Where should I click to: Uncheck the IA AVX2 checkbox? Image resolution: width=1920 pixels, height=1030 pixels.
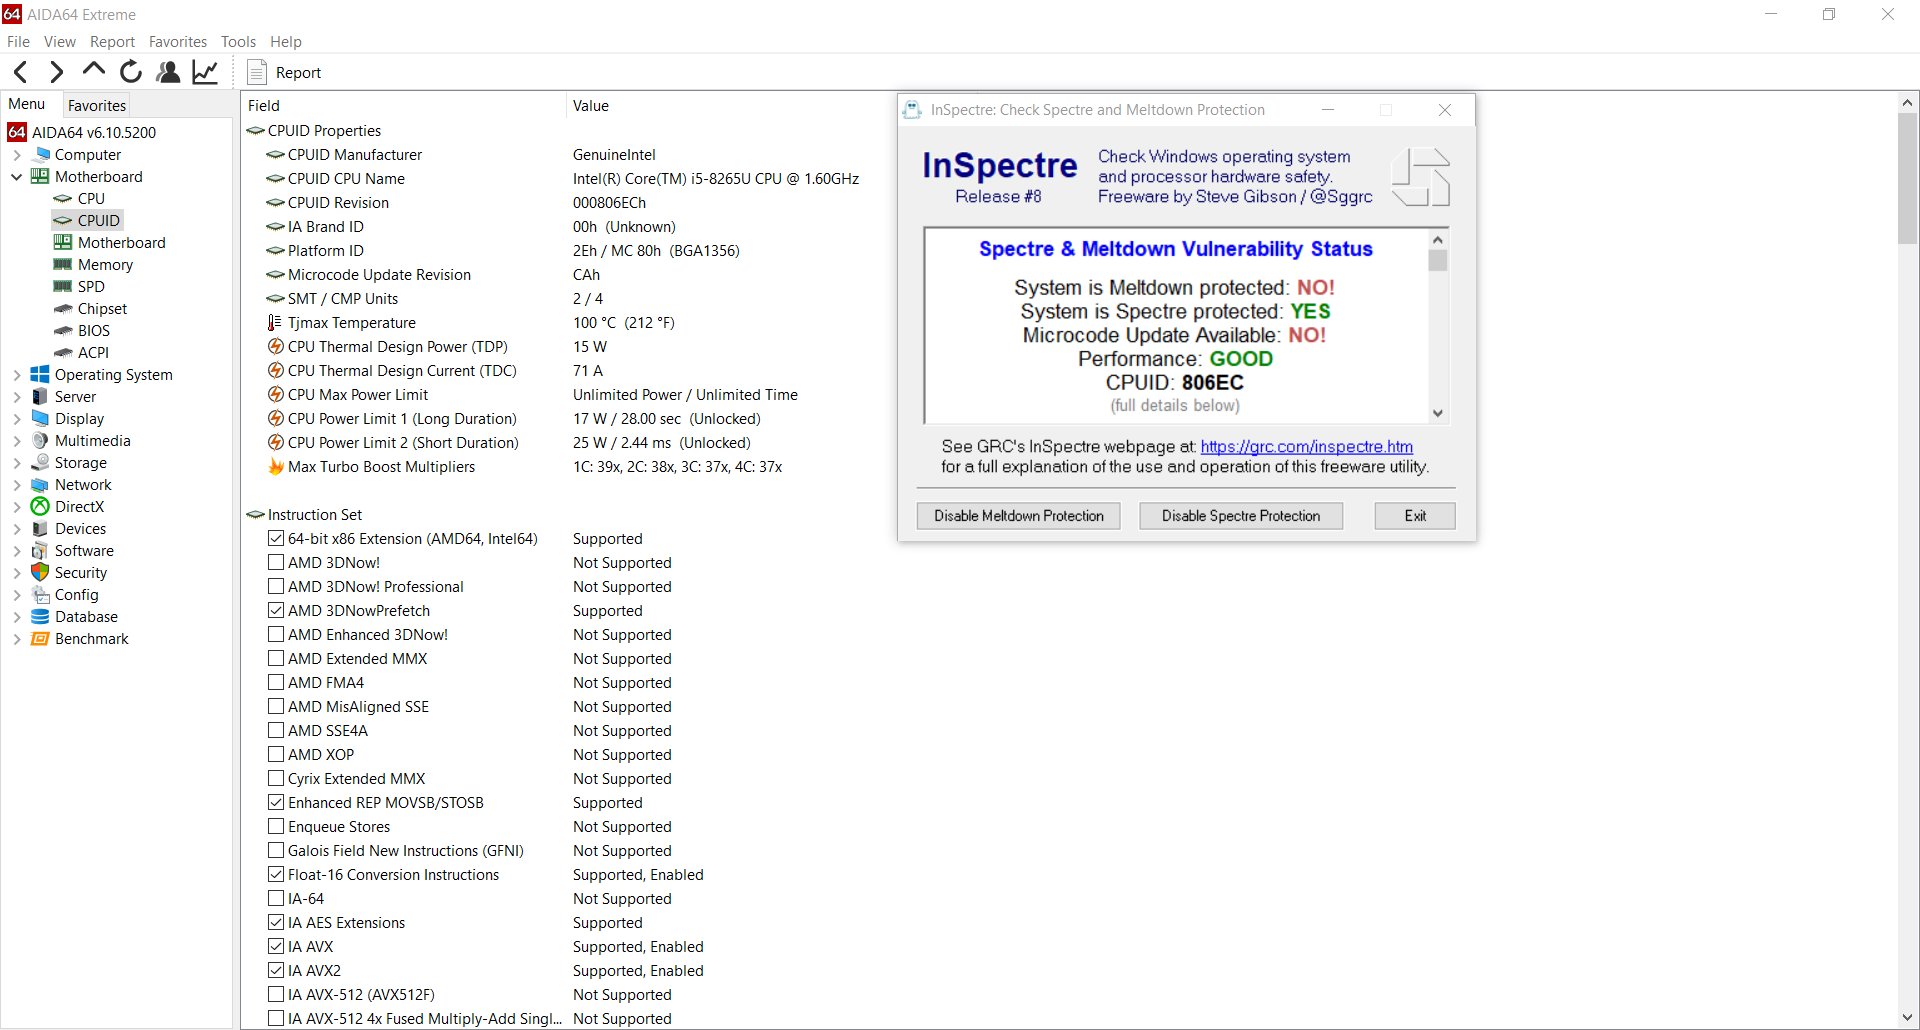[276, 971]
